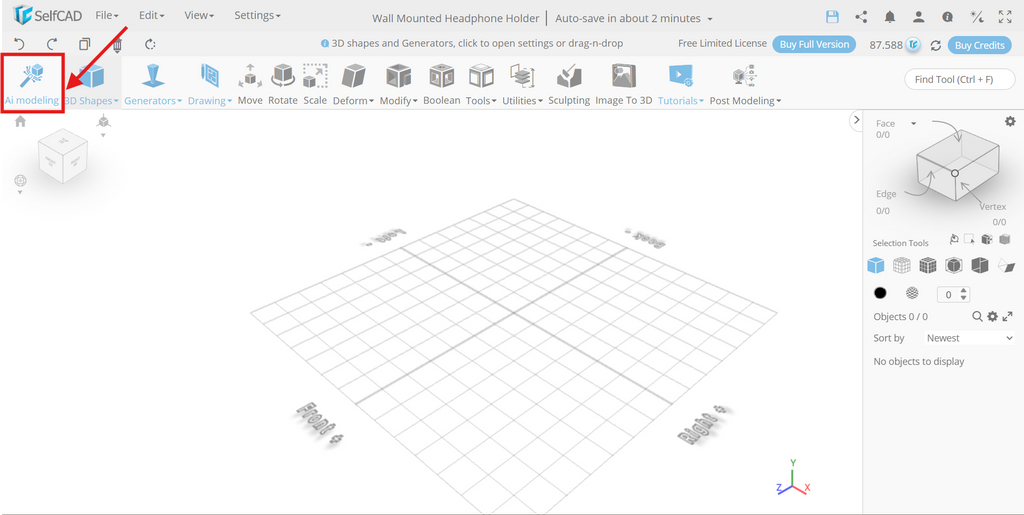Open the Edit menu
1024x515 pixels.
(152, 16)
